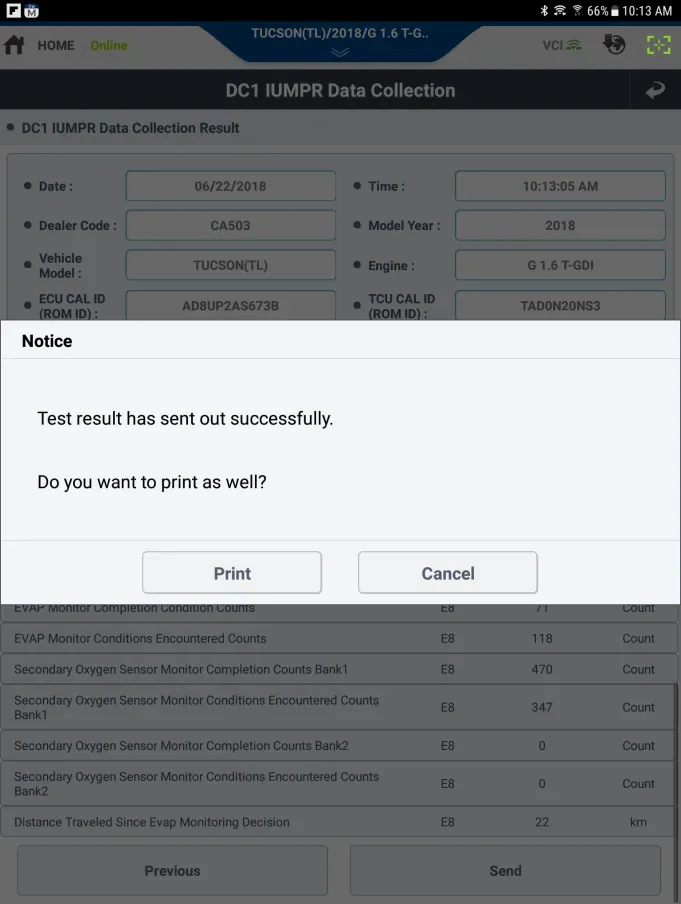Tap the Send button at bottom
Image resolution: width=681 pixels, height=904 pixels.
tap(505, 871)
